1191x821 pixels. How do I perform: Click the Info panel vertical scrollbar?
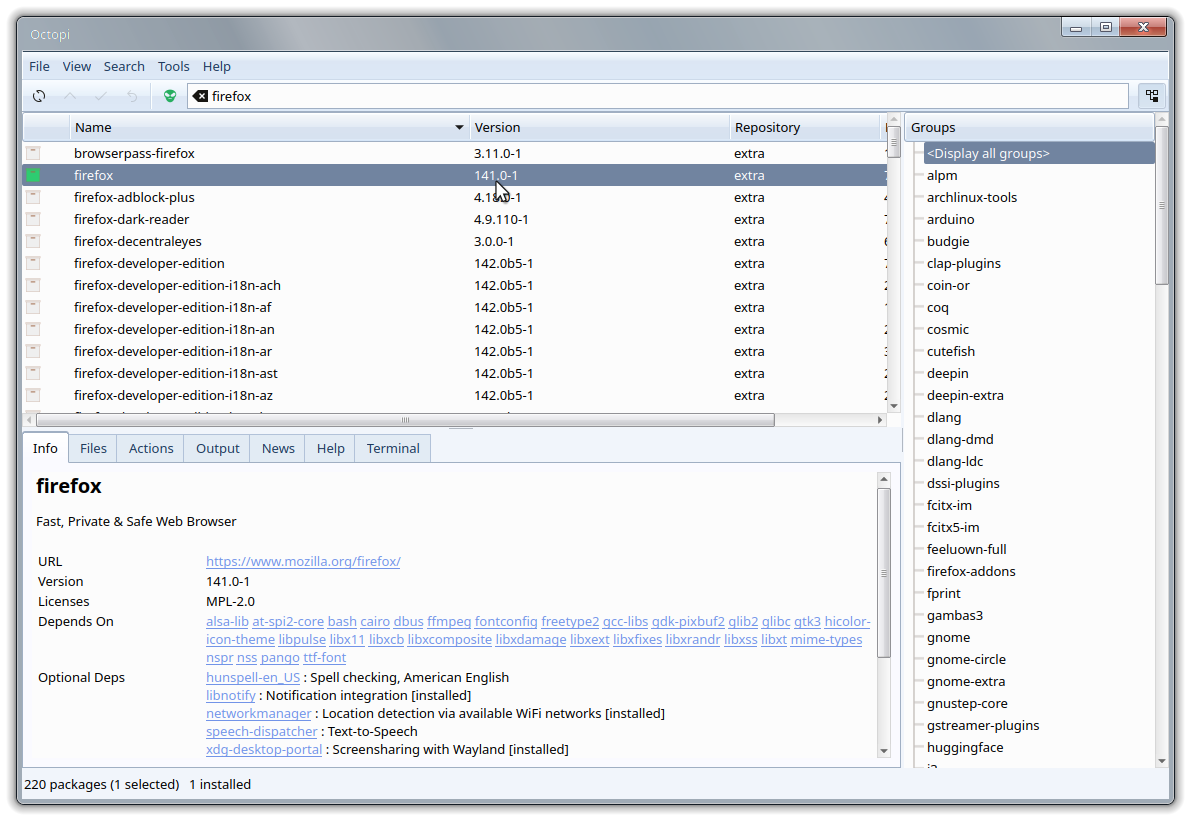tap(883, 573)
